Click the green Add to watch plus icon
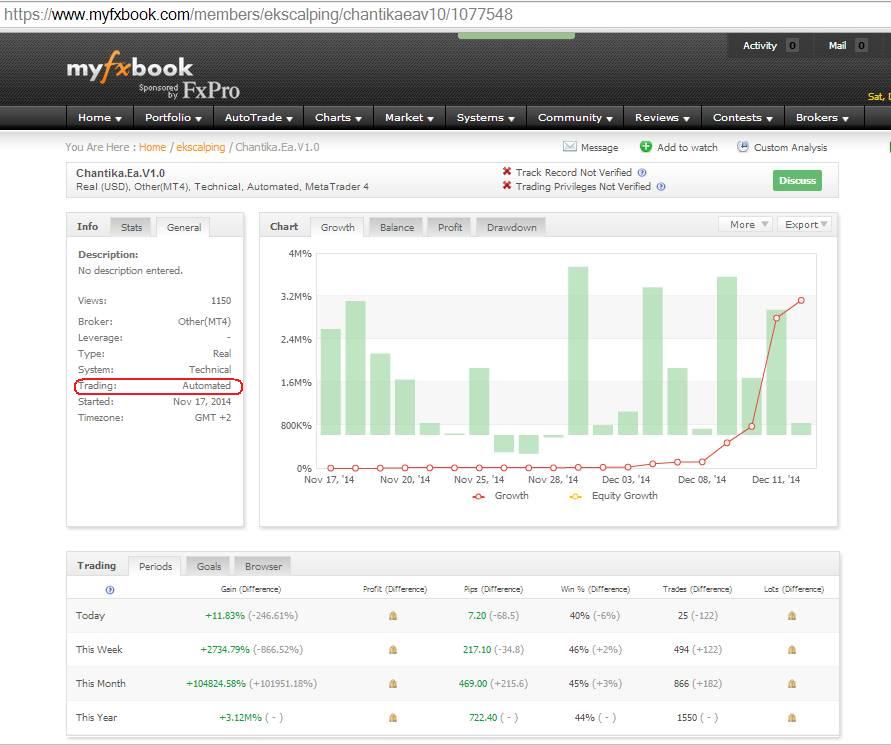The image size is (891, 745). tap(646, 147)
